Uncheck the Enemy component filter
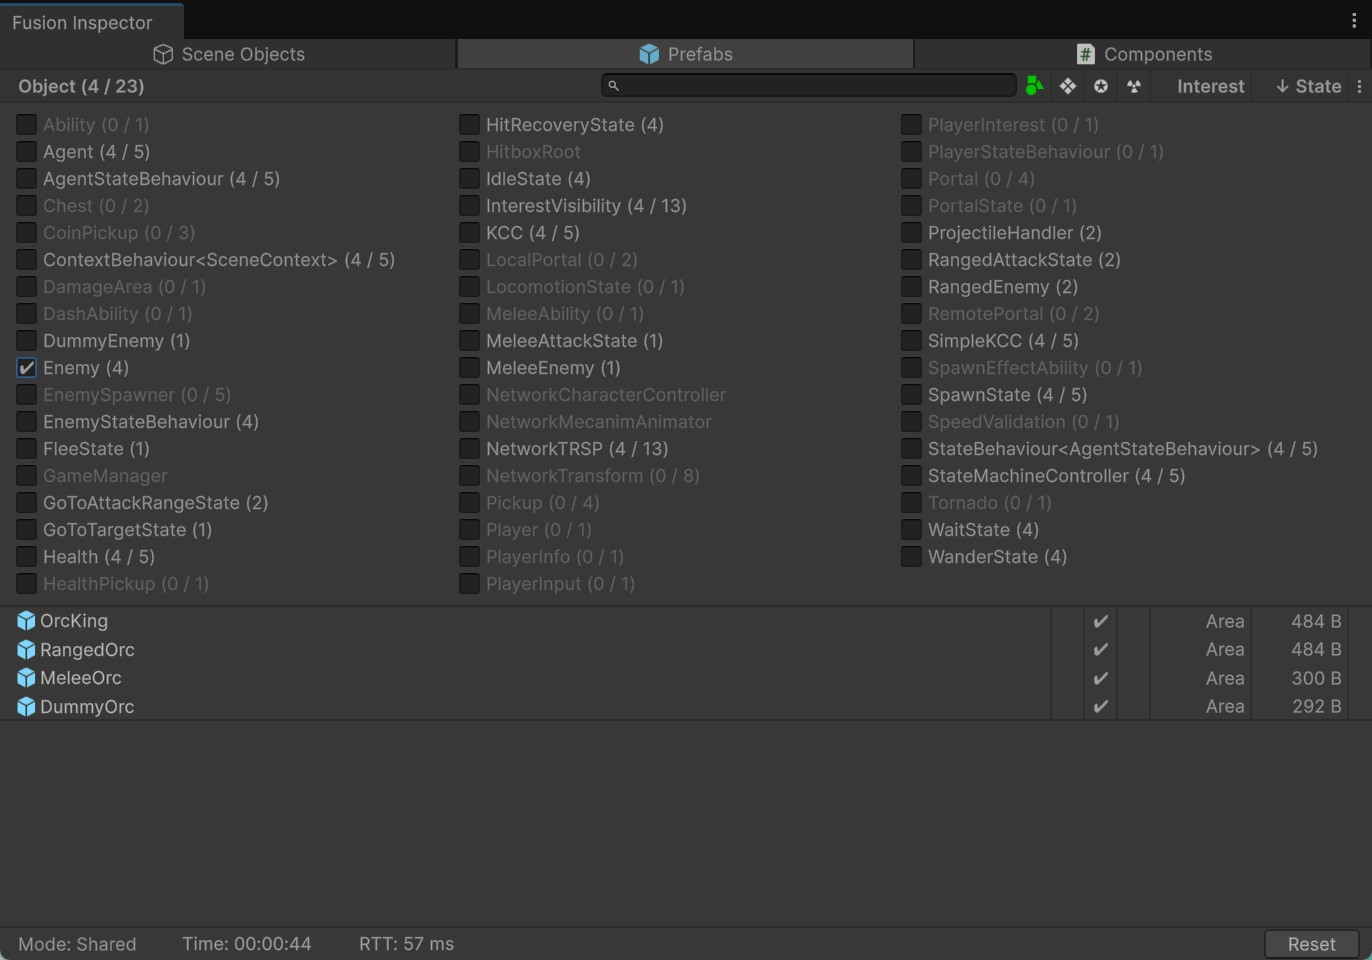 click(x=27, y=368)
